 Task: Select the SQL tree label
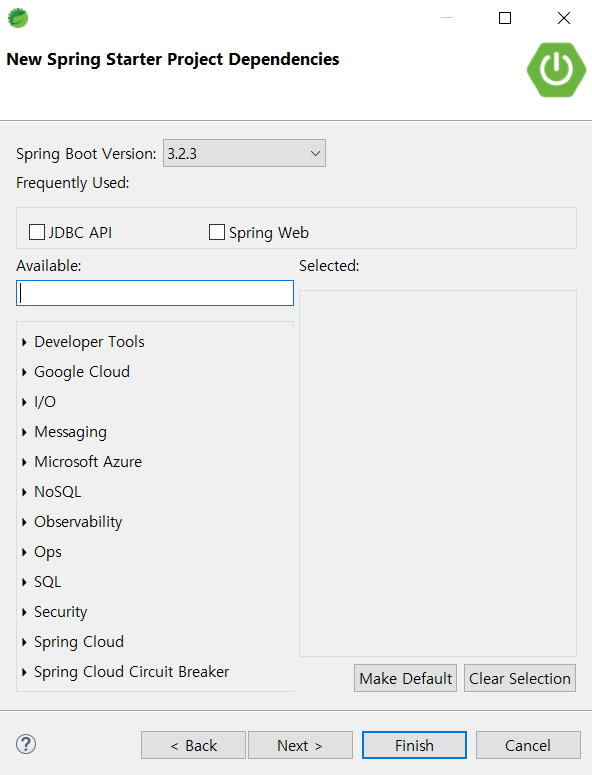[47, 582]
